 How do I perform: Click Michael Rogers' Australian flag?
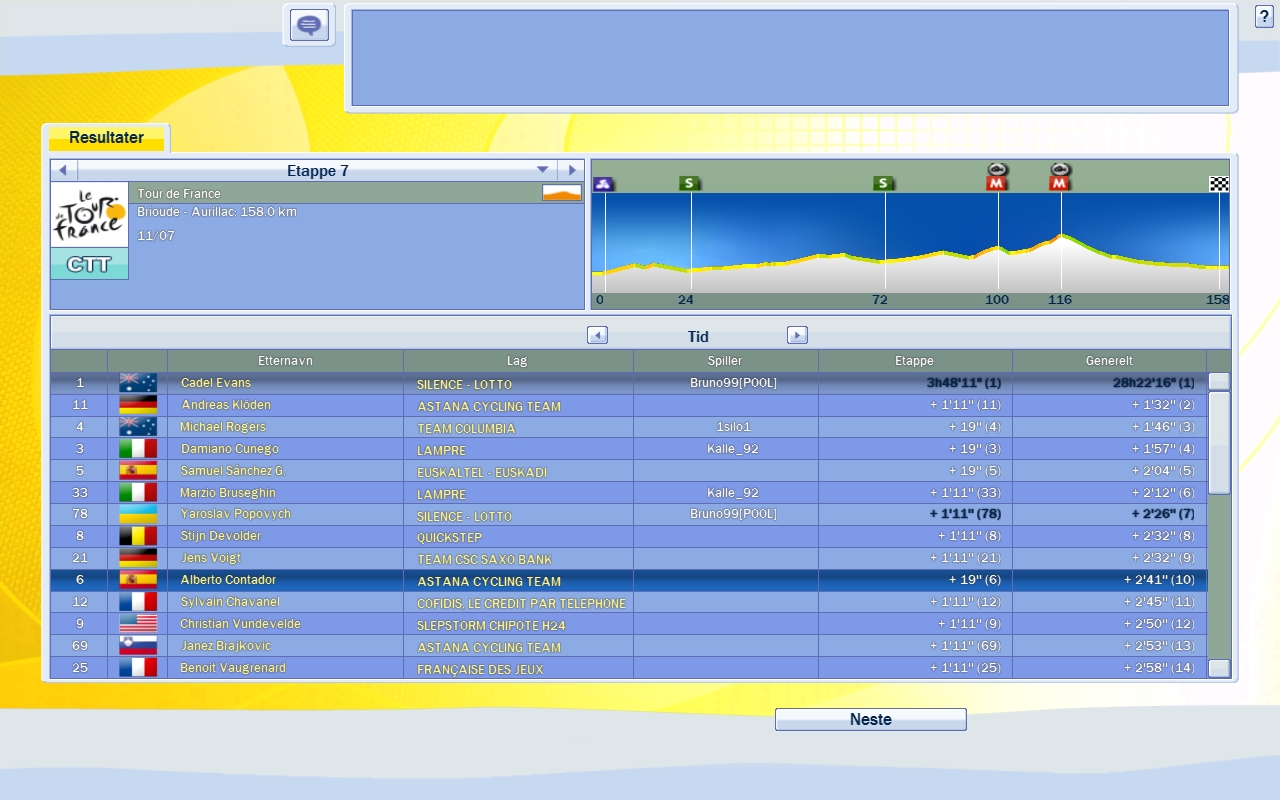point(138,427)
